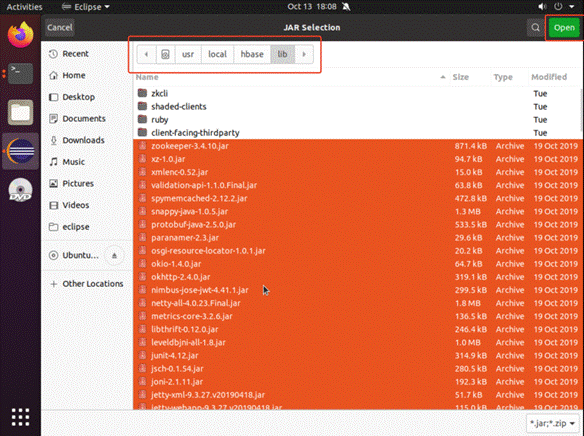Open the eclipse bookmark folder
This screenshot has width=584, height=436.
[x=86, y=227]
